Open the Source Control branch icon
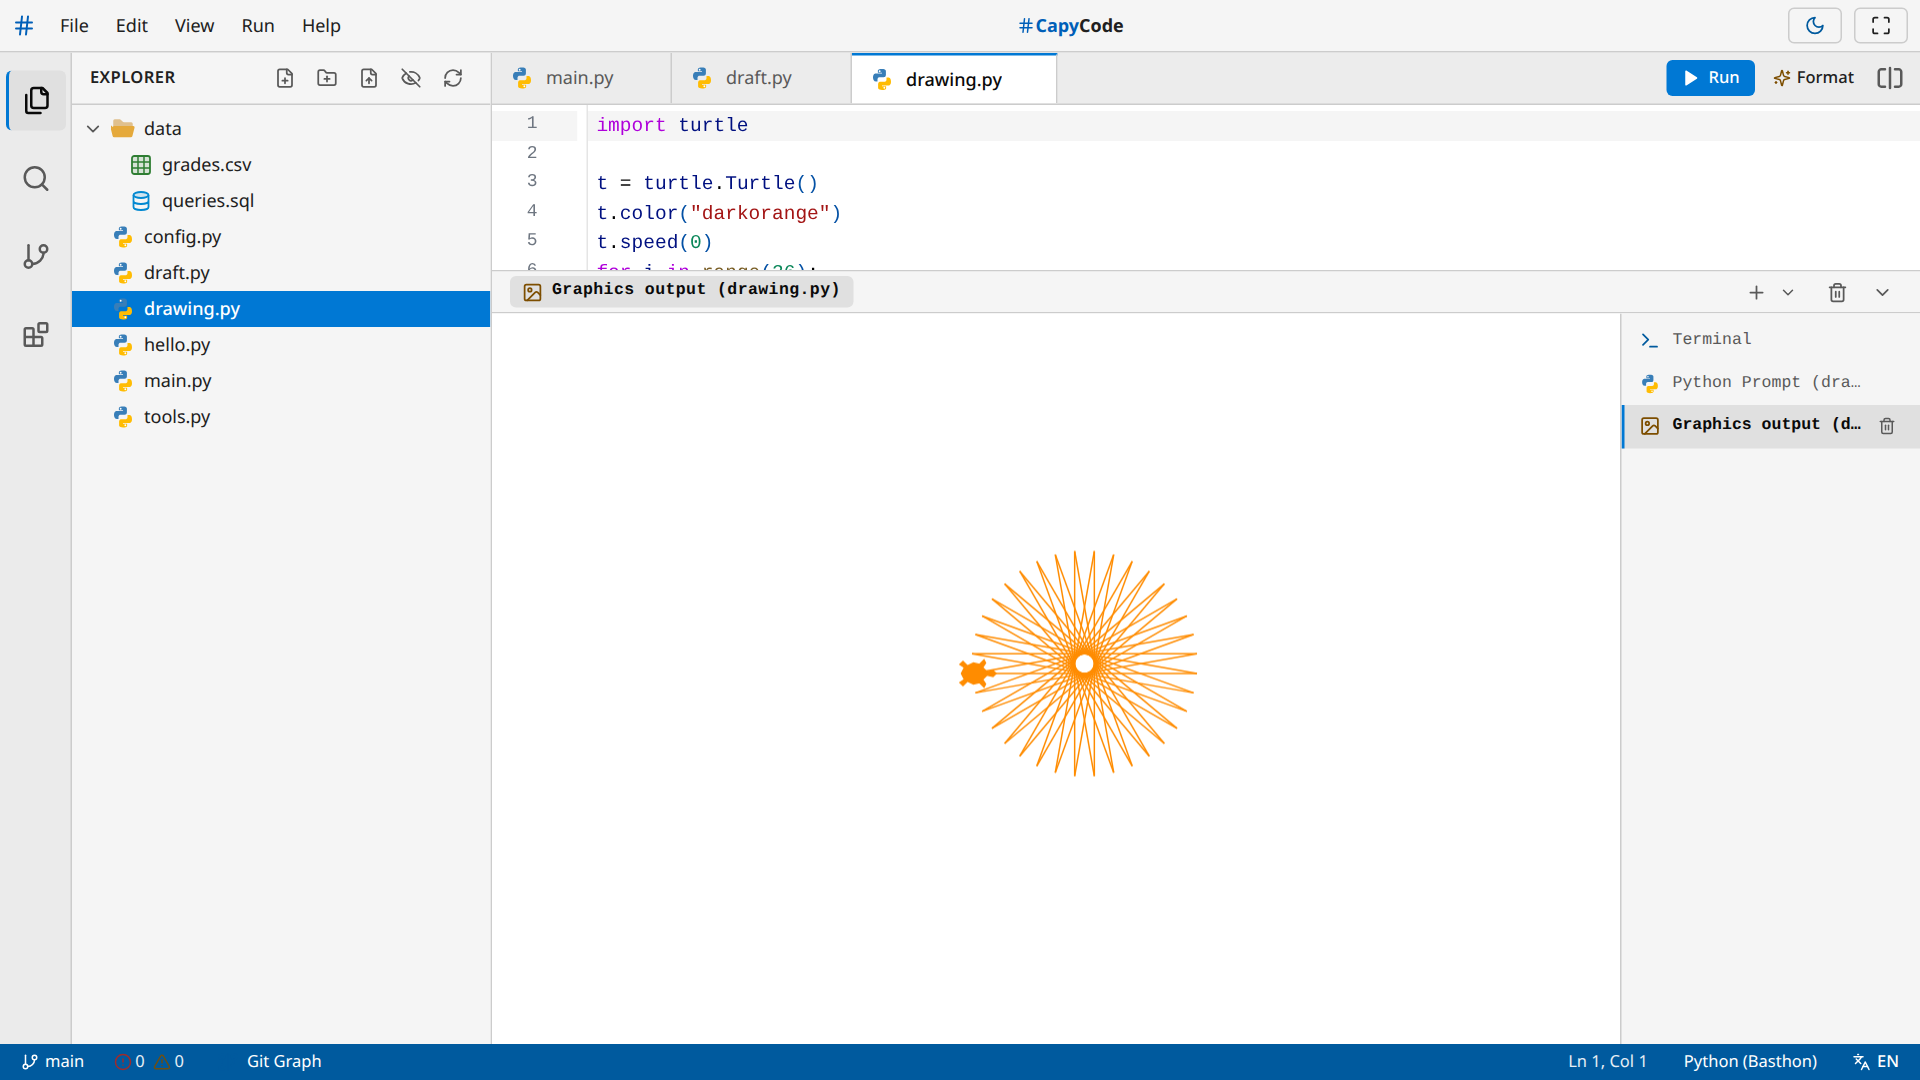1920x1080 pixels. [36, 256]
